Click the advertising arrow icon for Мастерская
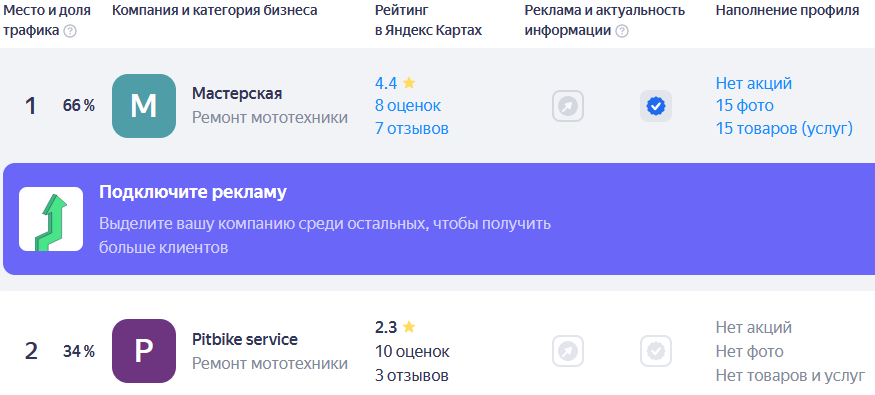 (568, 106)
